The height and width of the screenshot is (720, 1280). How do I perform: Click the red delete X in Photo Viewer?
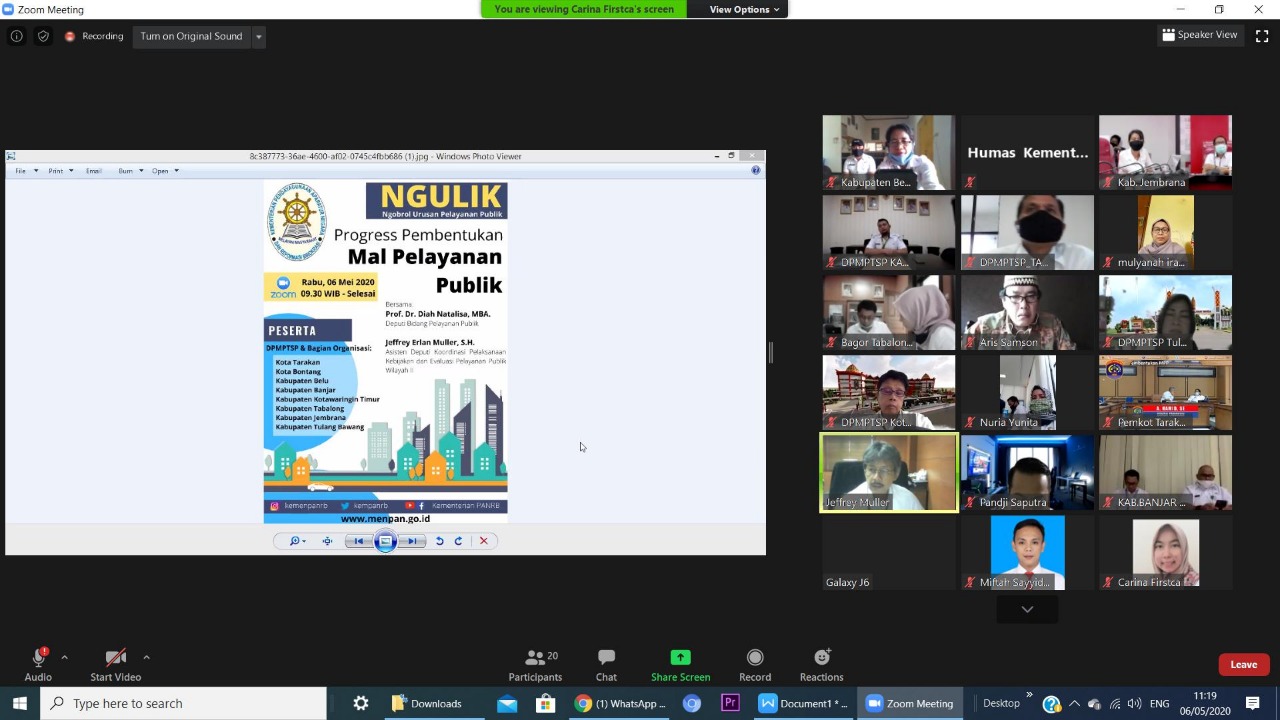(x=484, y=541)
